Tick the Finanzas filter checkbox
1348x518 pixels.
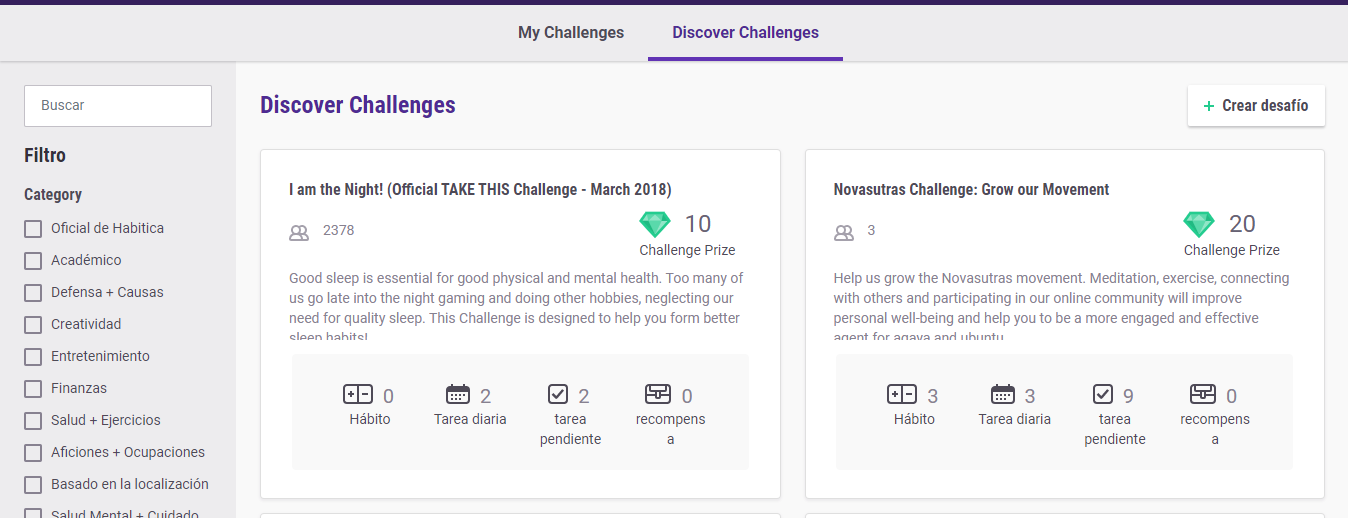tap(33, 389)
